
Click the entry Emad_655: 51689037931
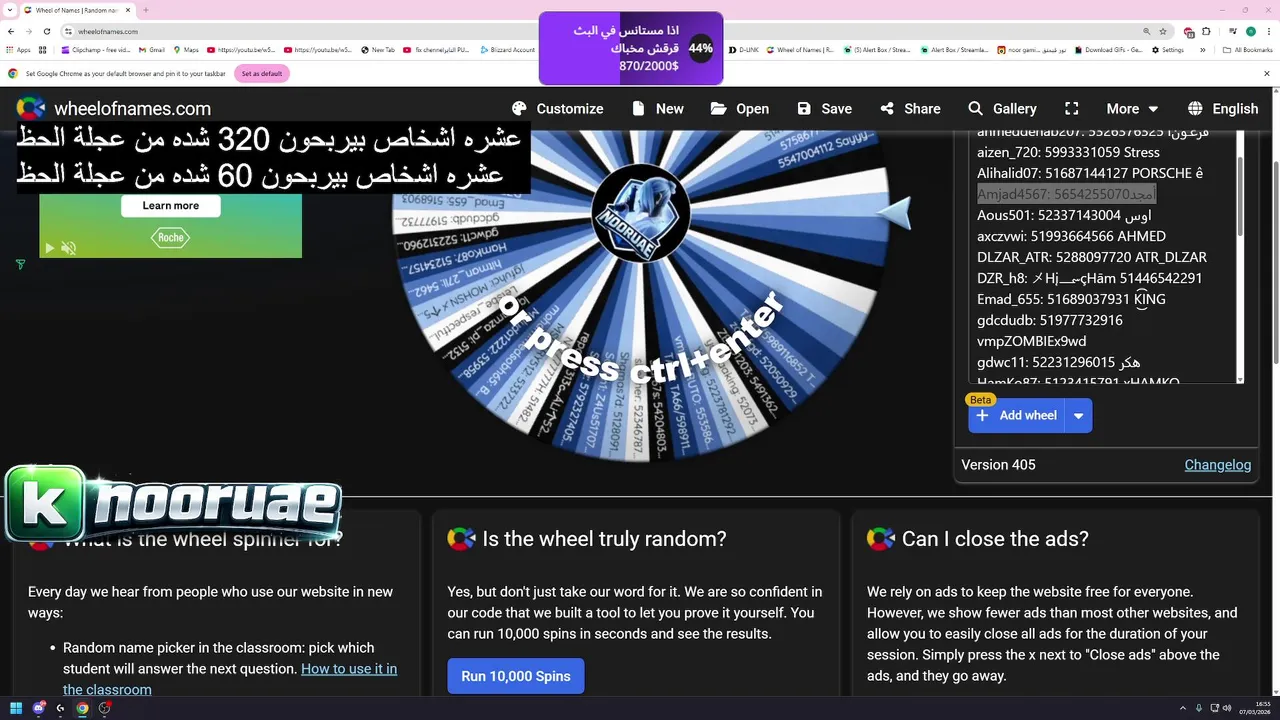click(x=1071, y=299)
